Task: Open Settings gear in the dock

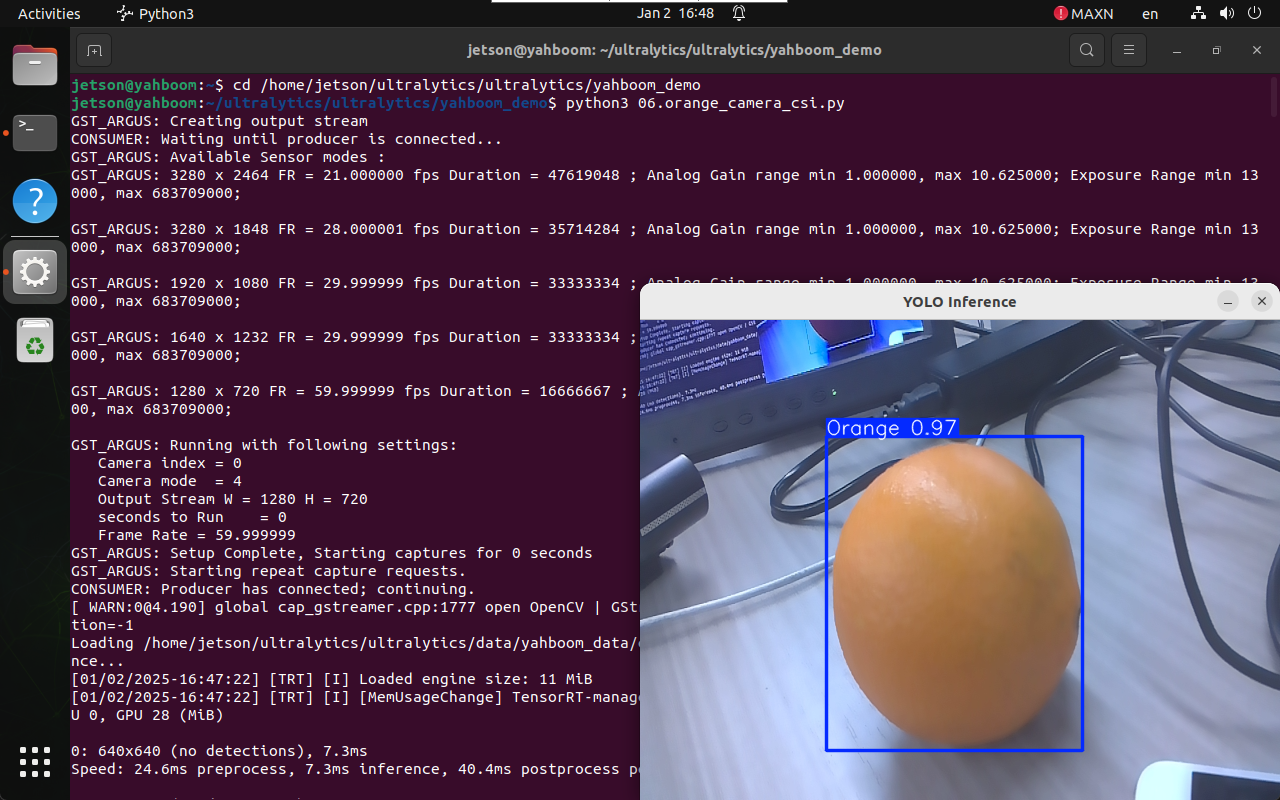Action: 35,272
